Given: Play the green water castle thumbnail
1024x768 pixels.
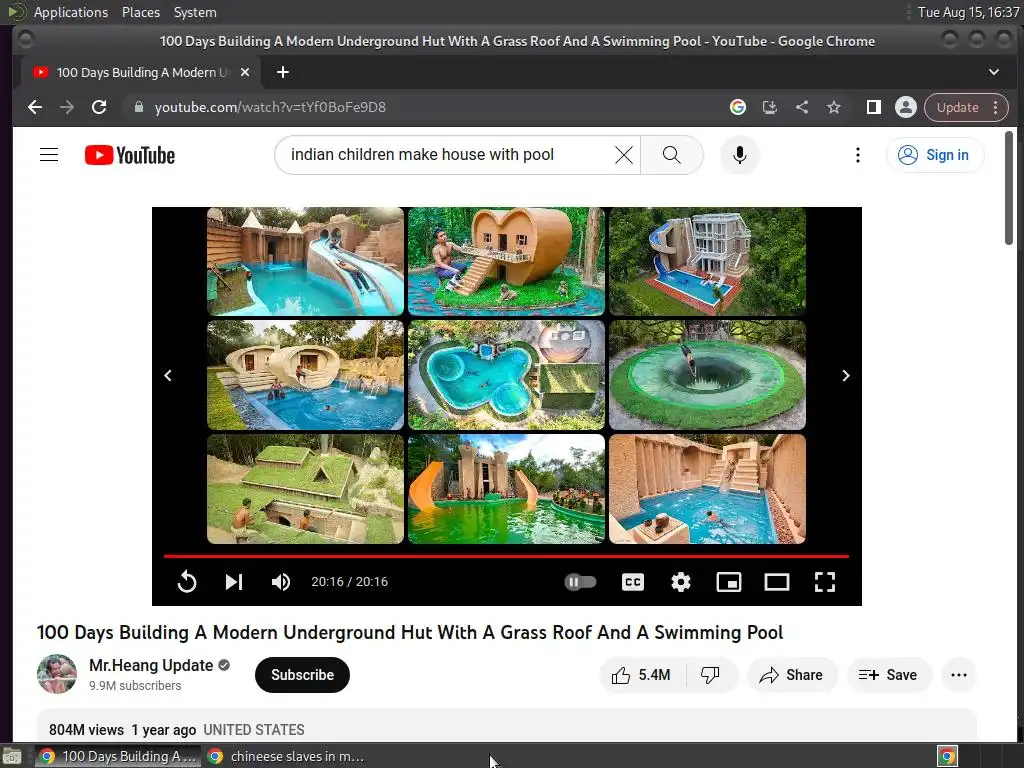Looking at the screenshot, I should click(506, 488).
